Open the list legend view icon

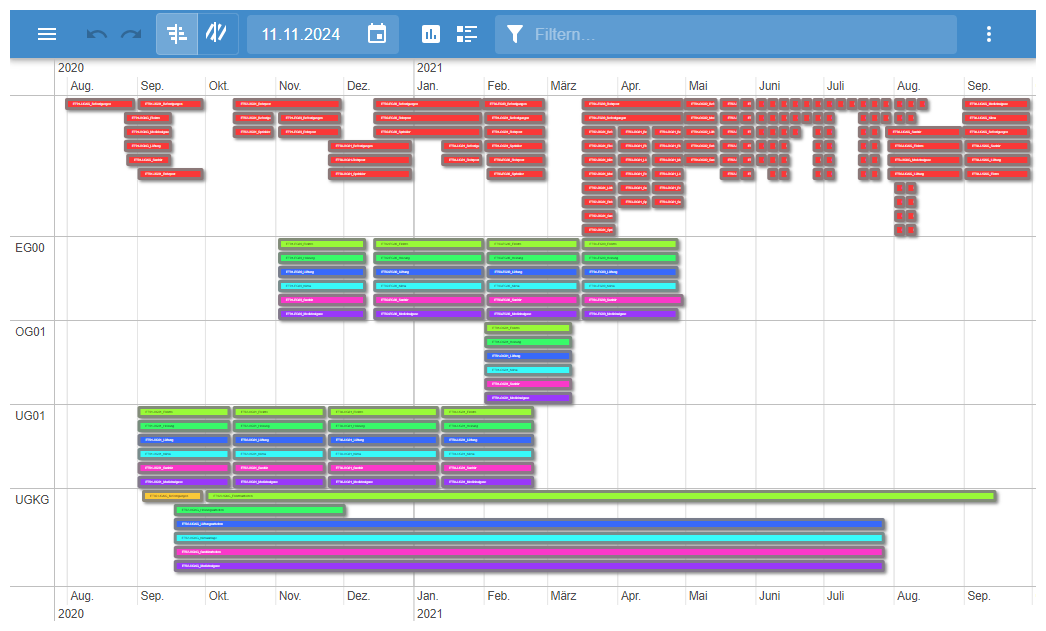(467, 34)
